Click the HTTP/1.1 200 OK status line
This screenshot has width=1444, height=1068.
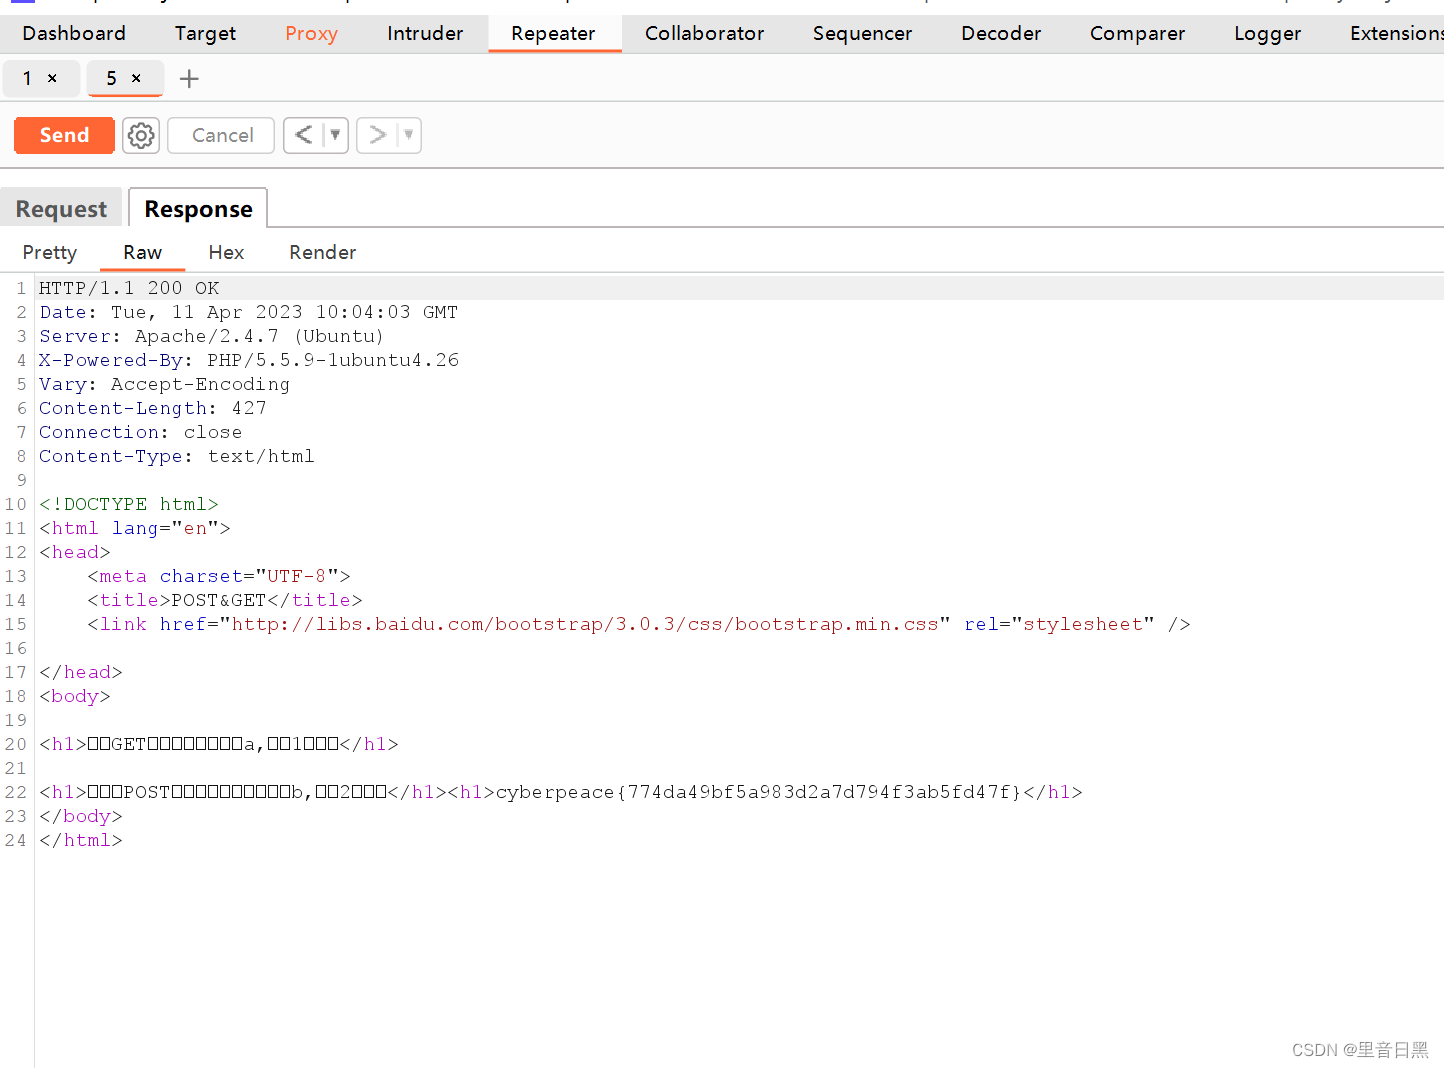129,288
